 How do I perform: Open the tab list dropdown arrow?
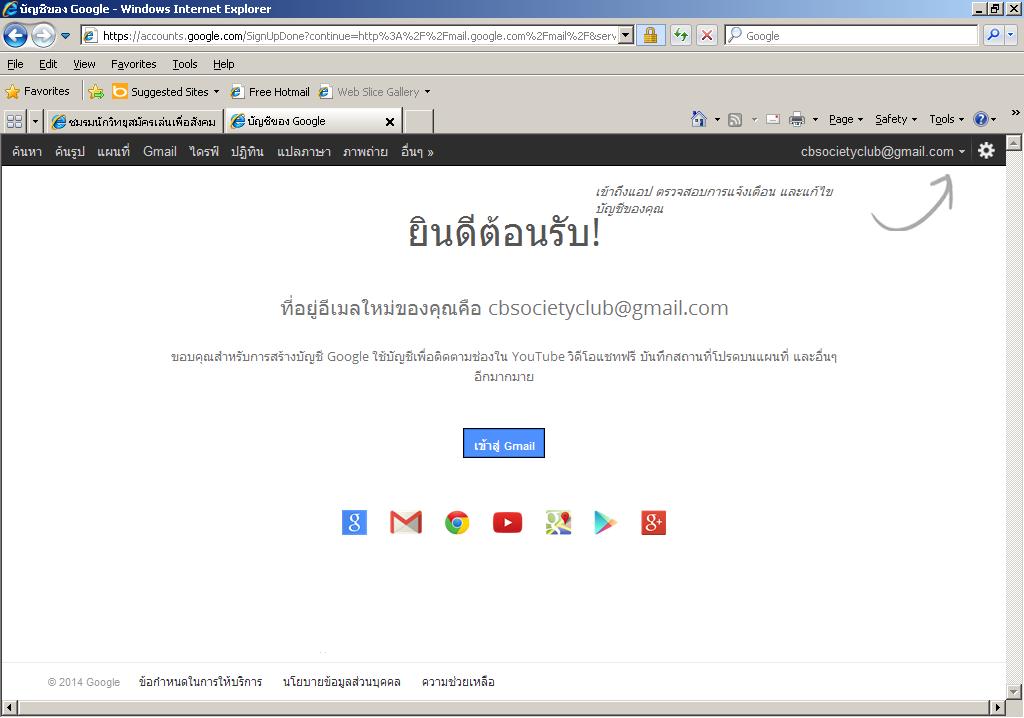coord(35,121)
